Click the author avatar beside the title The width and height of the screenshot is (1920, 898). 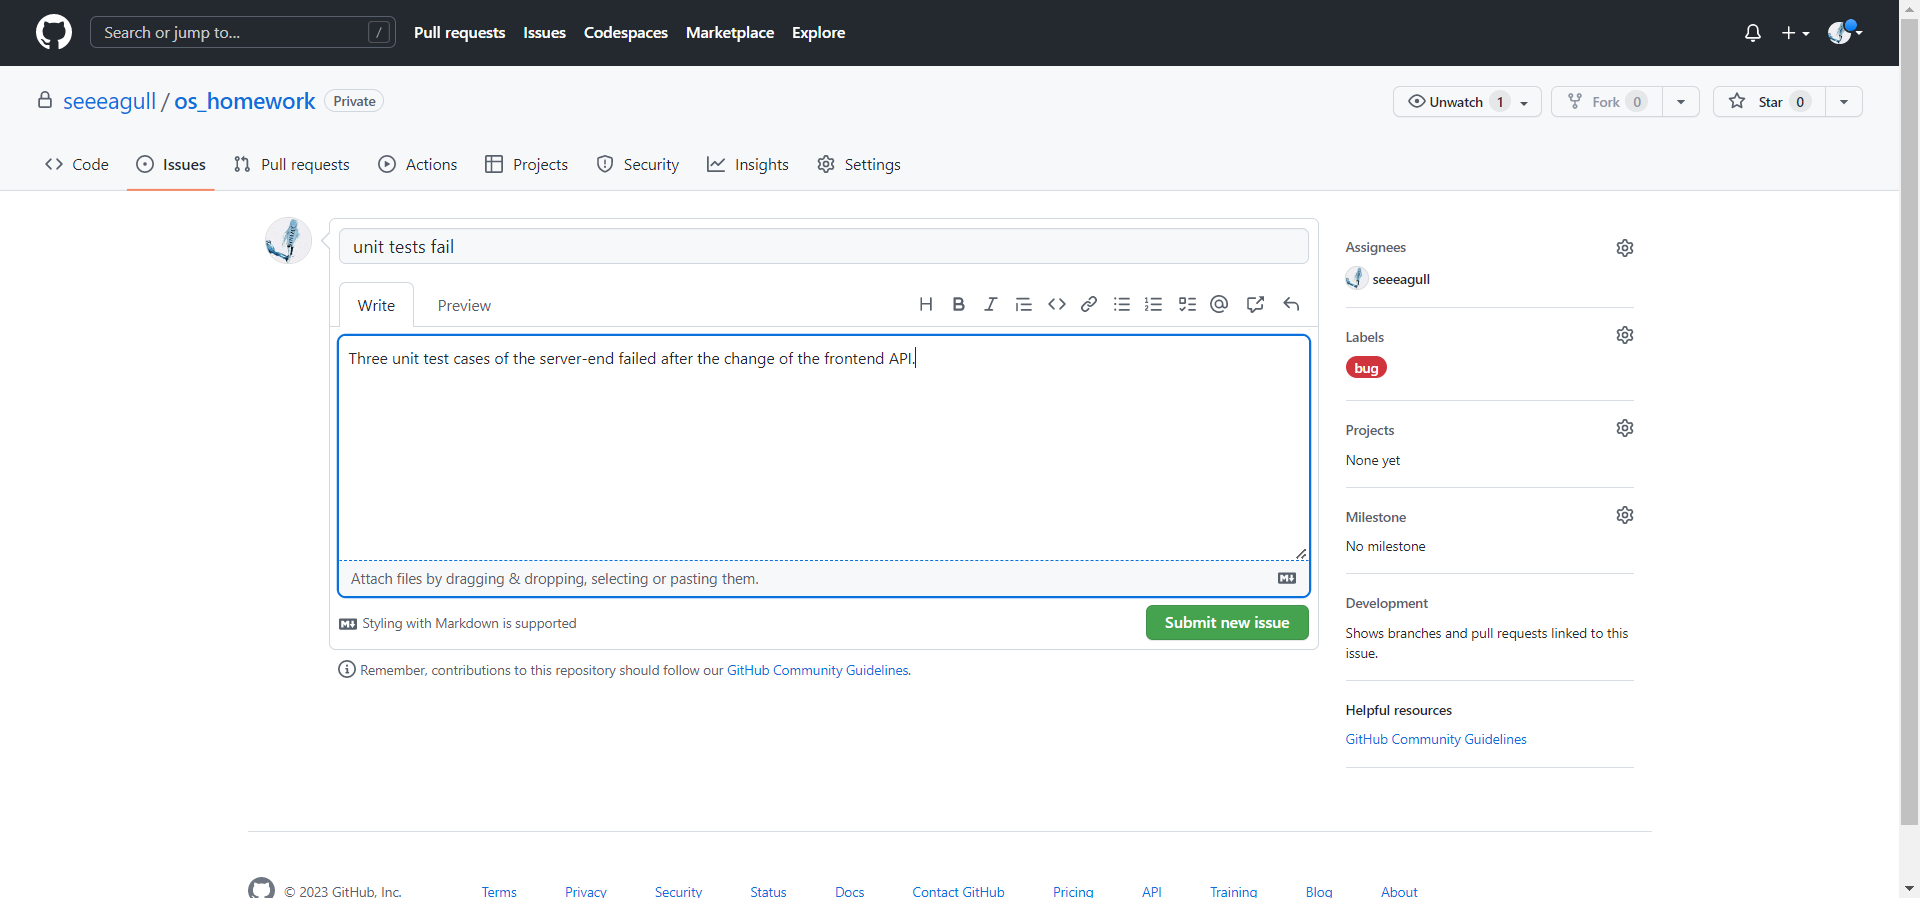point(288,241)
